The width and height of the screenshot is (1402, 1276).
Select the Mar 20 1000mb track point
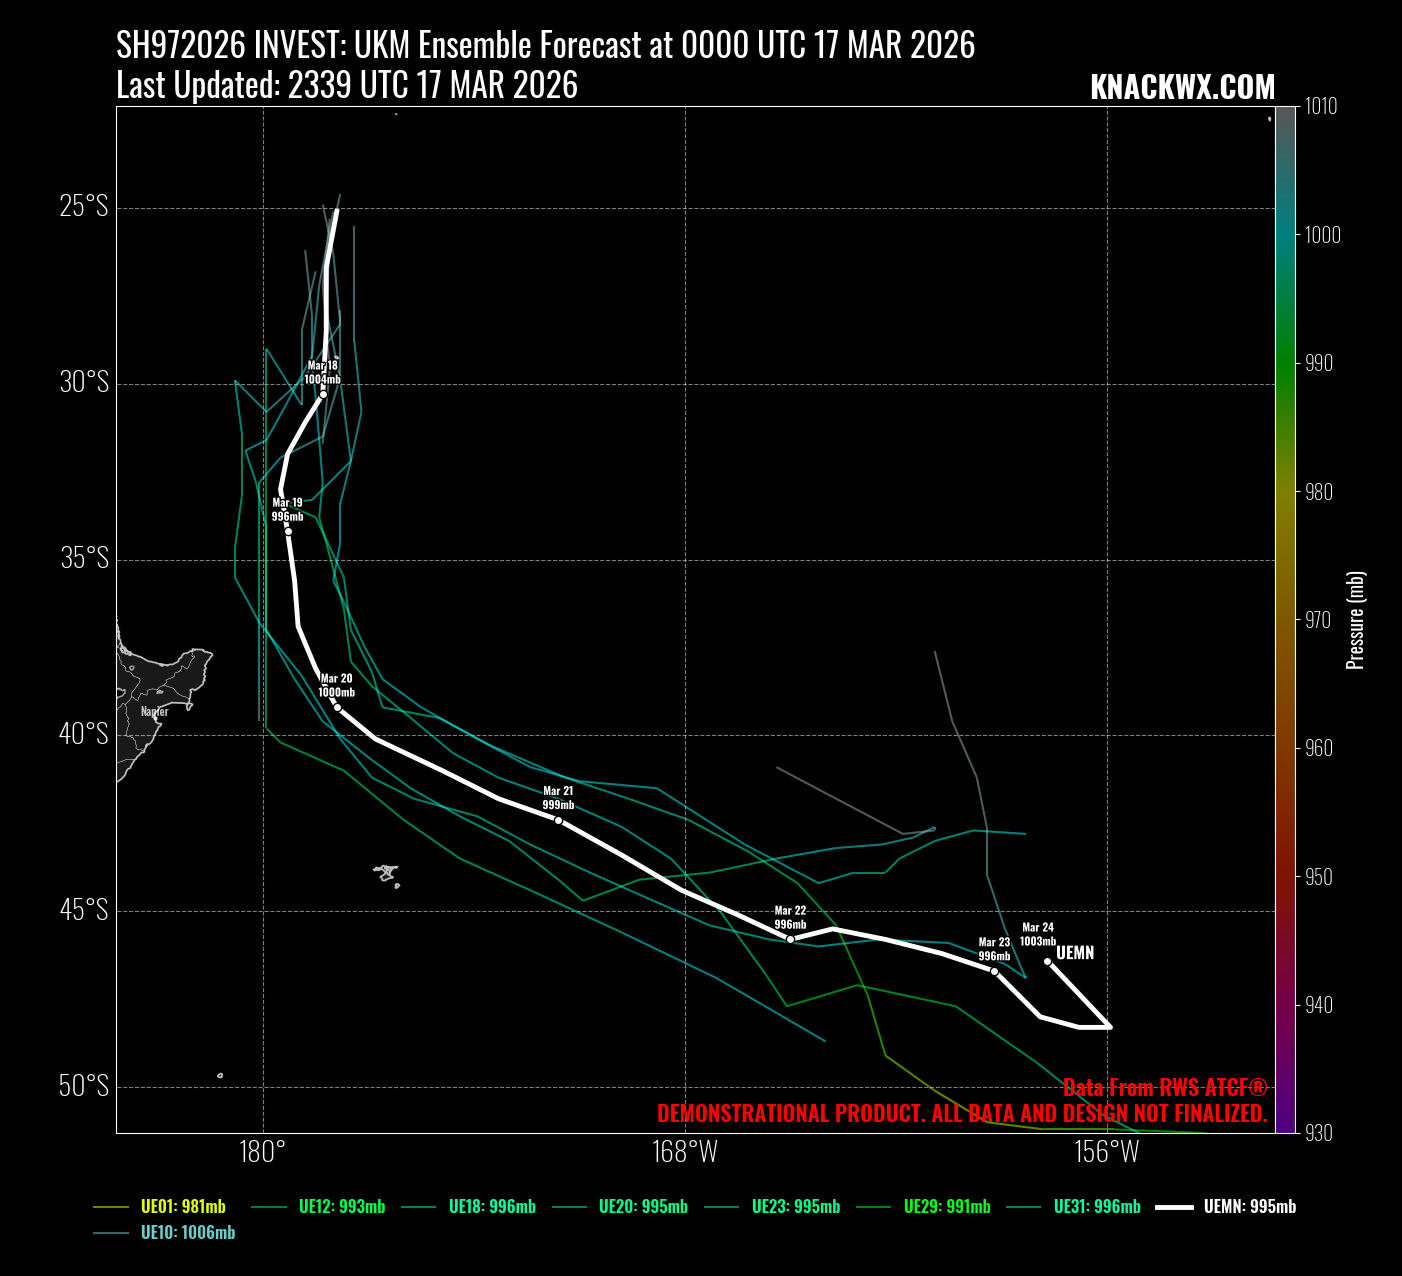(x=337, y=707)
